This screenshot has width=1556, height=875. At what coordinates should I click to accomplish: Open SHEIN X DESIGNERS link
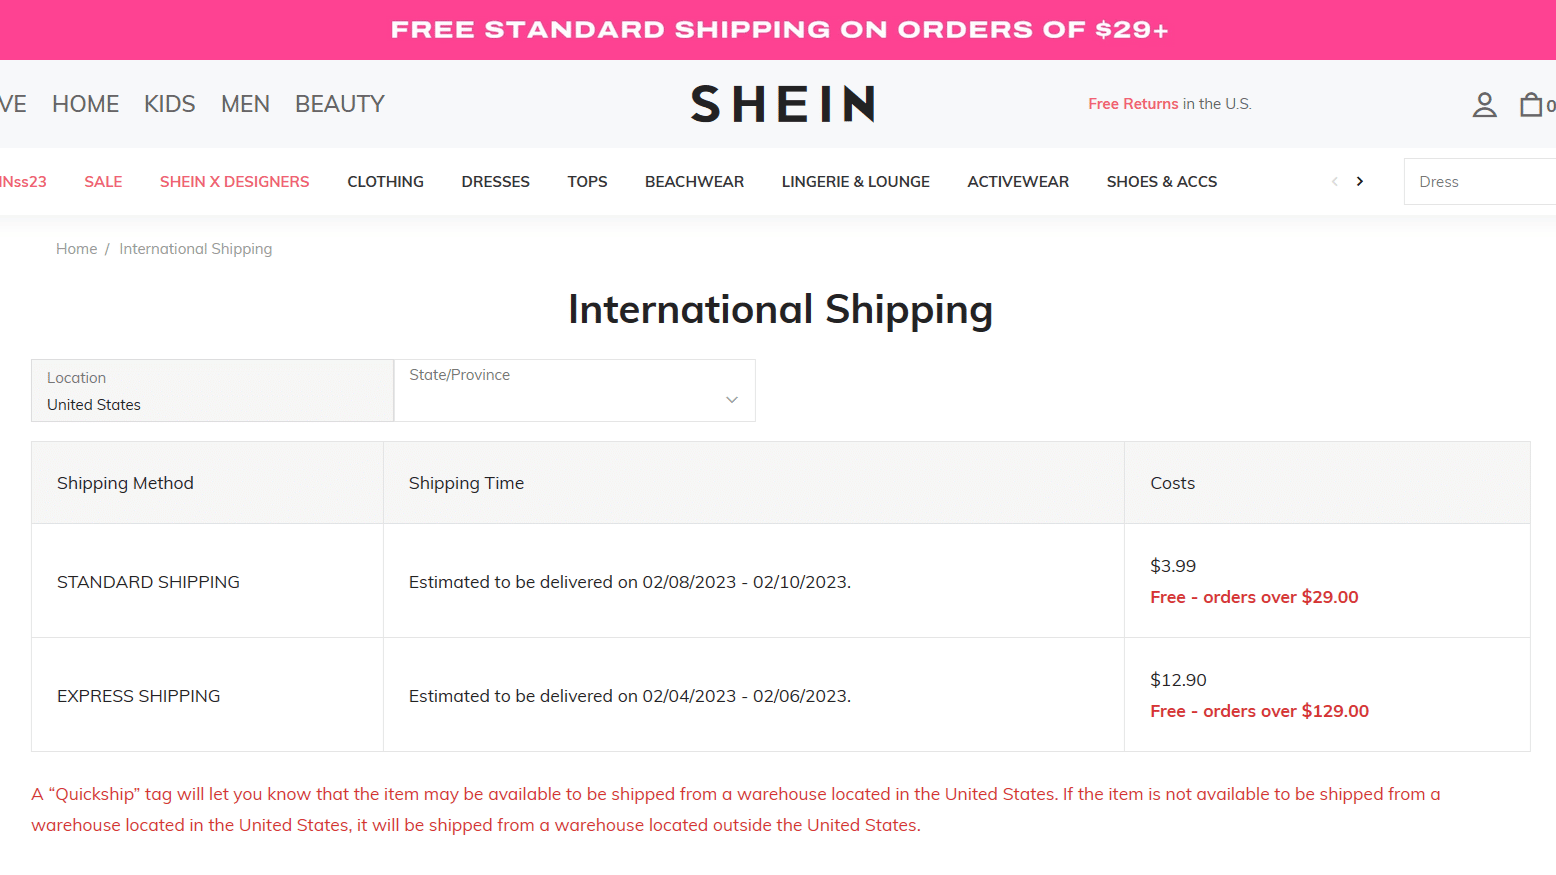(235, 182)
